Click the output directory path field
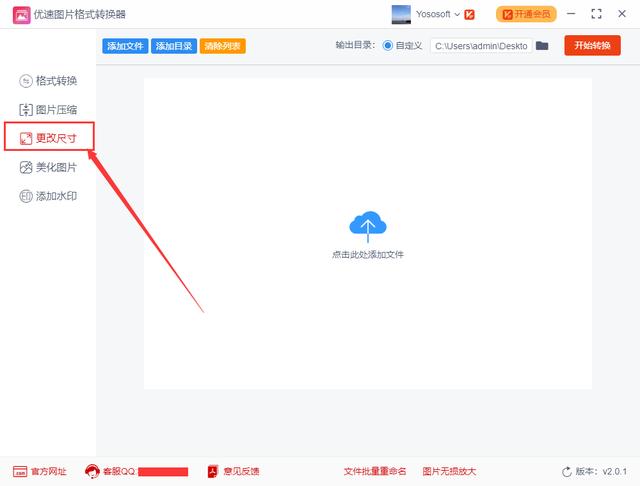 481,46
